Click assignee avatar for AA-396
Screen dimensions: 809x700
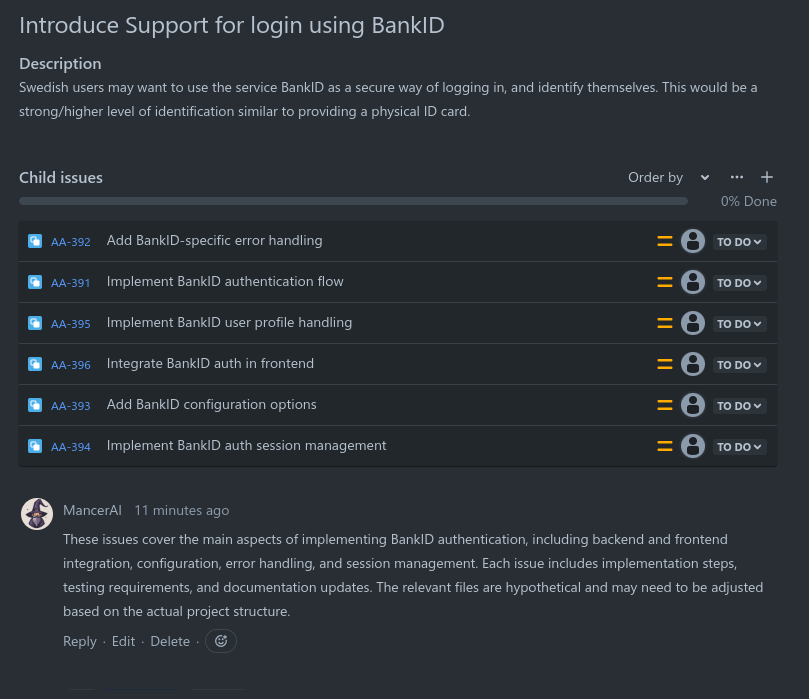click(x=693, y=364)
